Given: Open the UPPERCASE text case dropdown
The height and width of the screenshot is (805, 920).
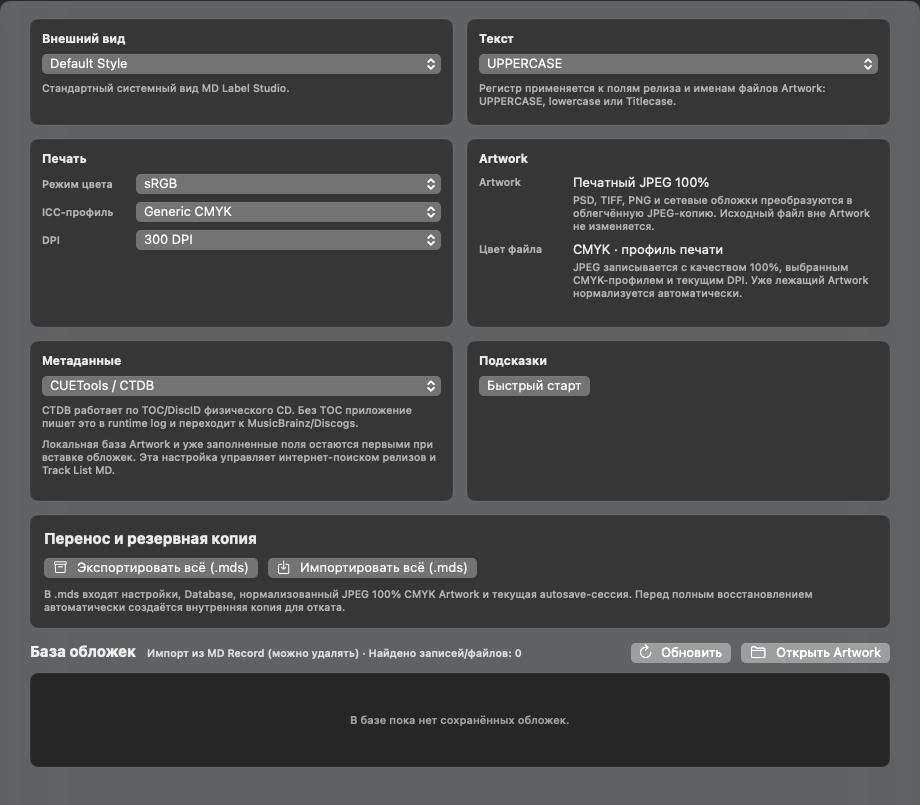Looking at the screenshot, I should (678, 64).
